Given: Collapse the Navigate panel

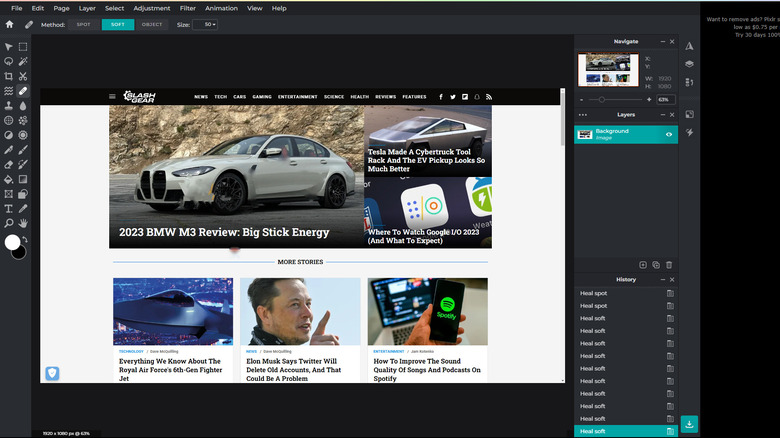Looking at the screenshot, I should point(662,42).
